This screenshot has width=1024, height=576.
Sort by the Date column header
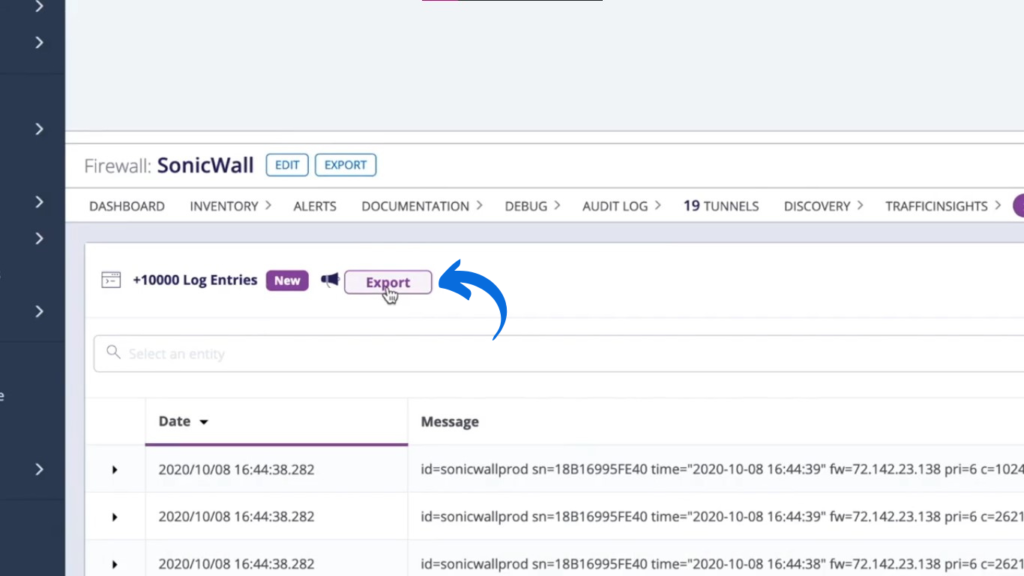pyautogui.click(x=276, y=421)
